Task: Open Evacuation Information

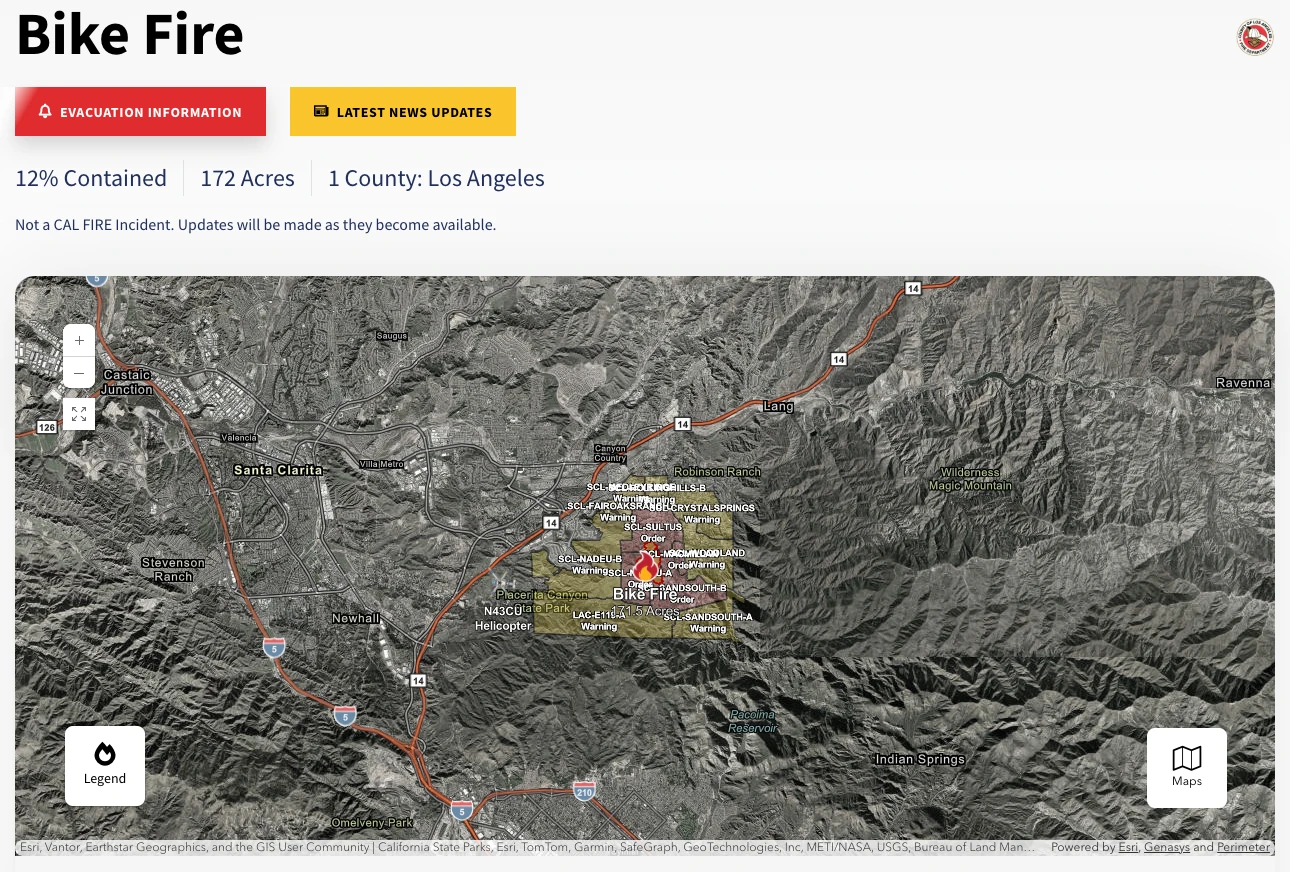Action: click(x=140, y=112)
